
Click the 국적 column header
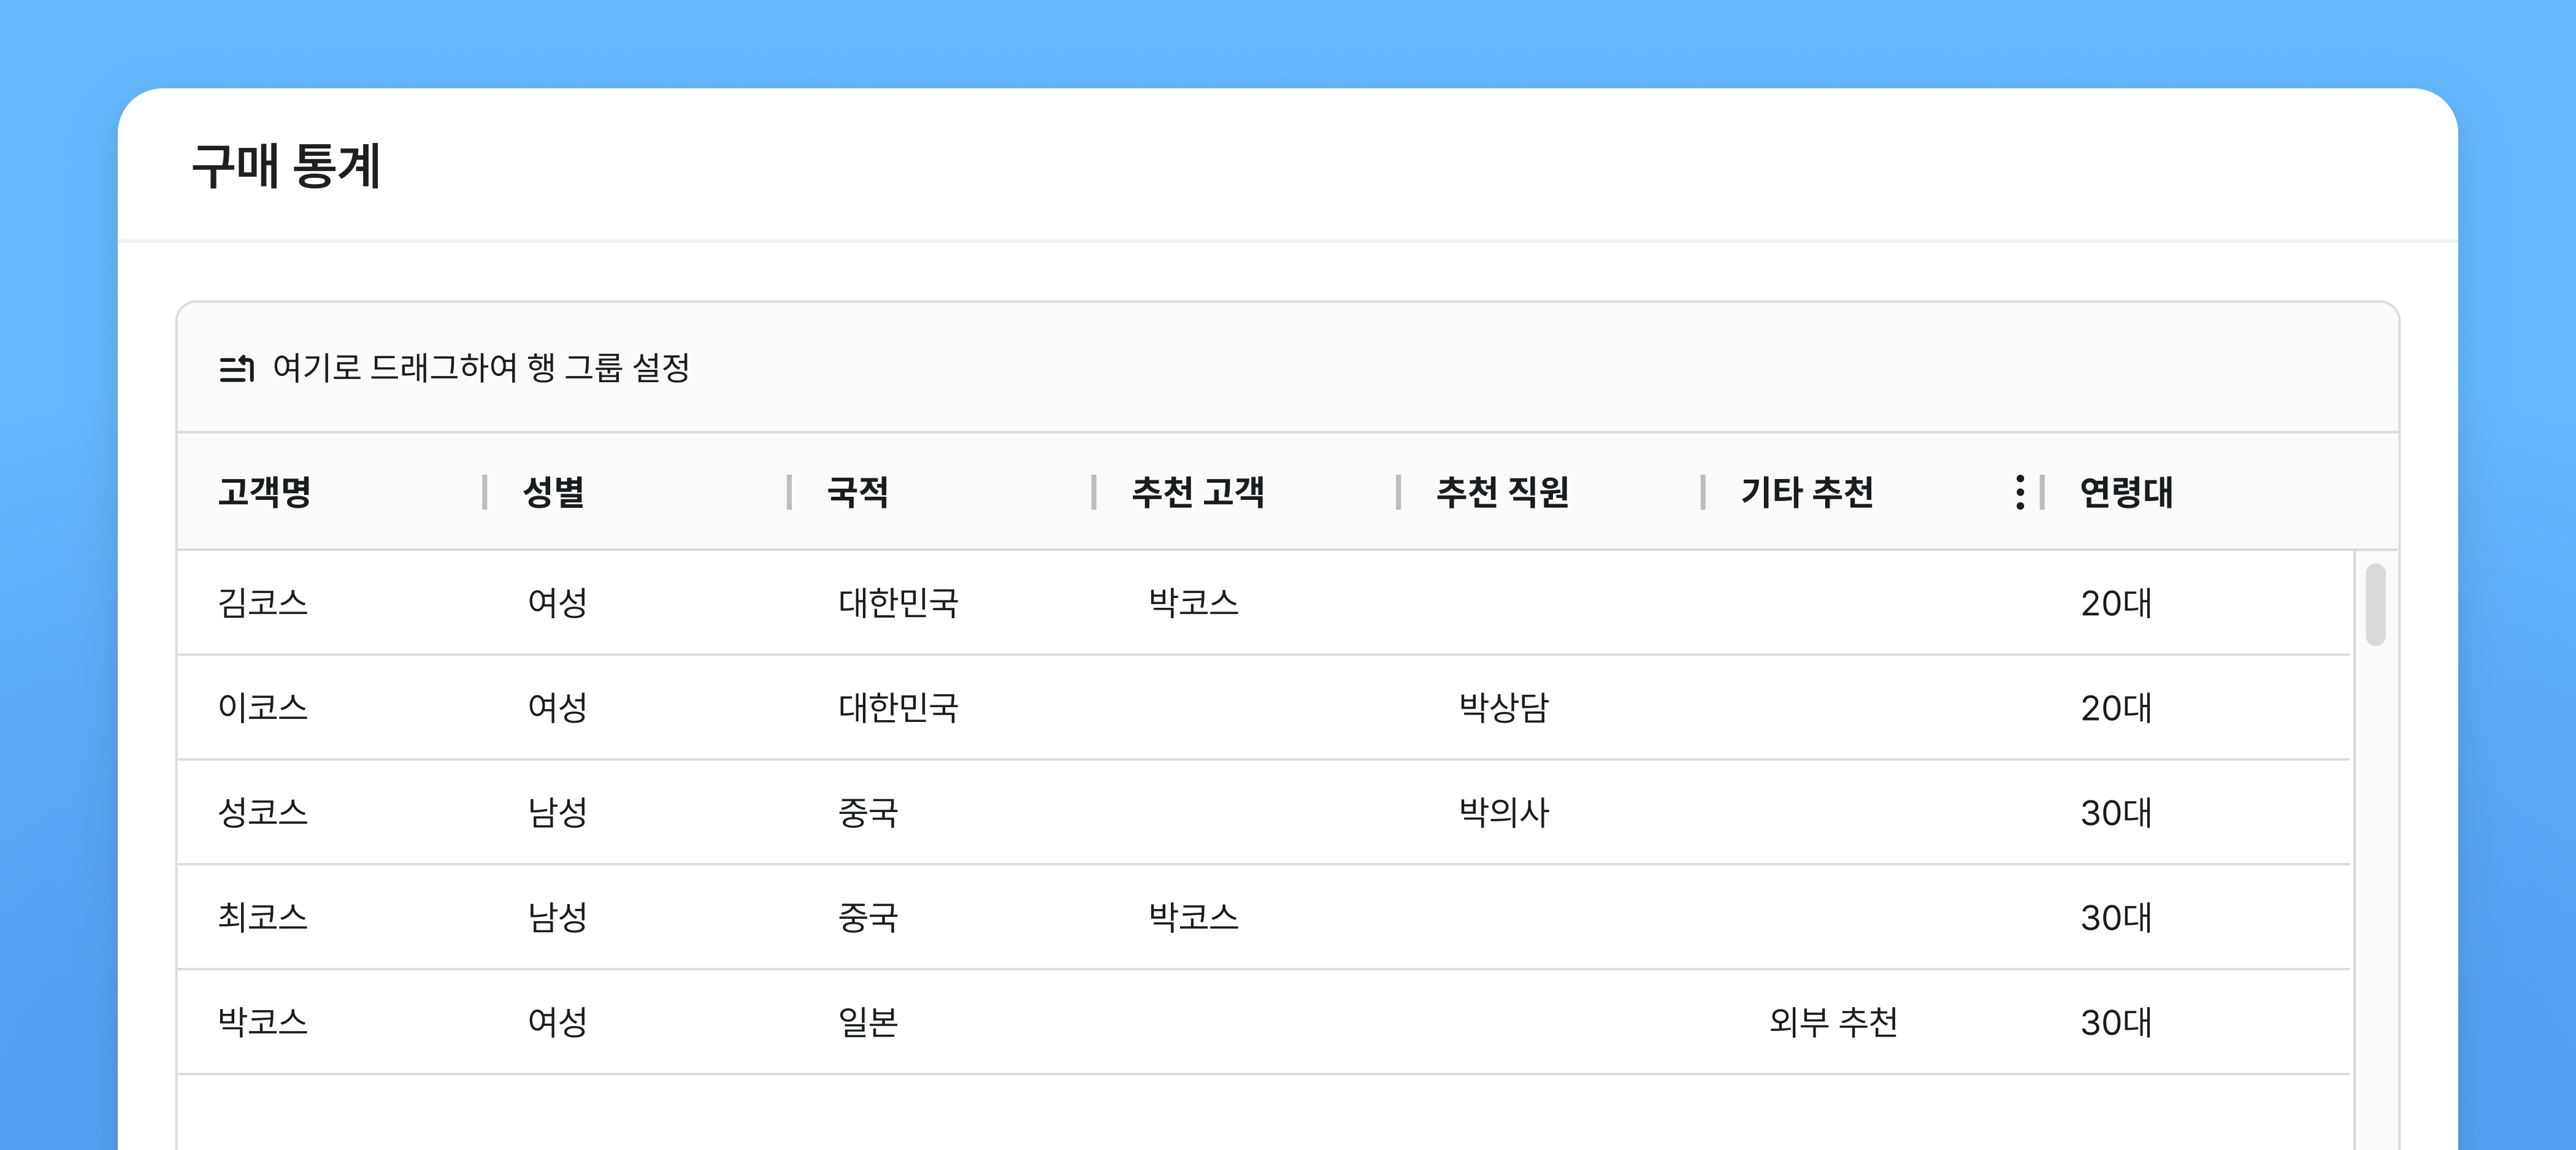[857, 492]
